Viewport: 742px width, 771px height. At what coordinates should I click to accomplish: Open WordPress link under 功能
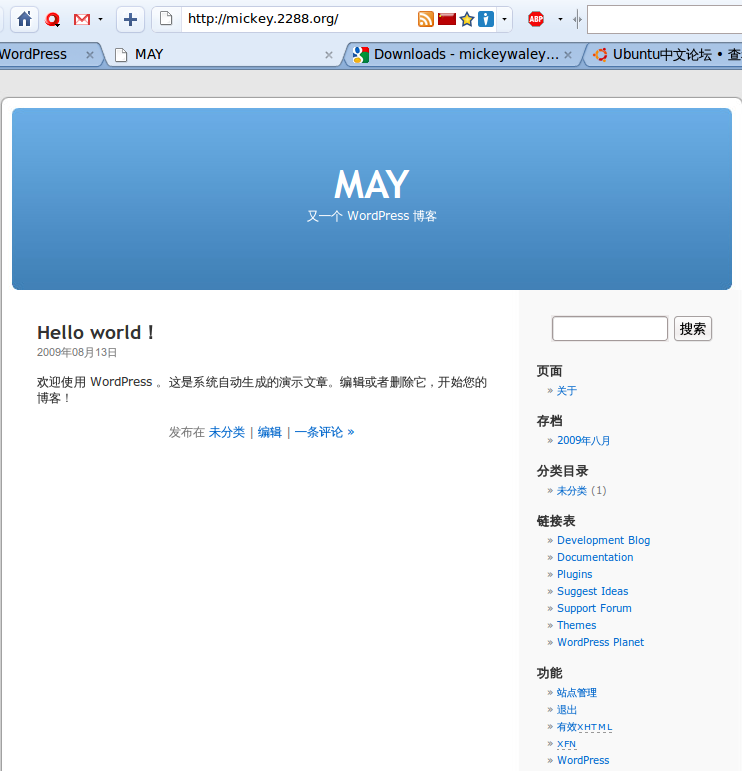[x=583, y=760]
